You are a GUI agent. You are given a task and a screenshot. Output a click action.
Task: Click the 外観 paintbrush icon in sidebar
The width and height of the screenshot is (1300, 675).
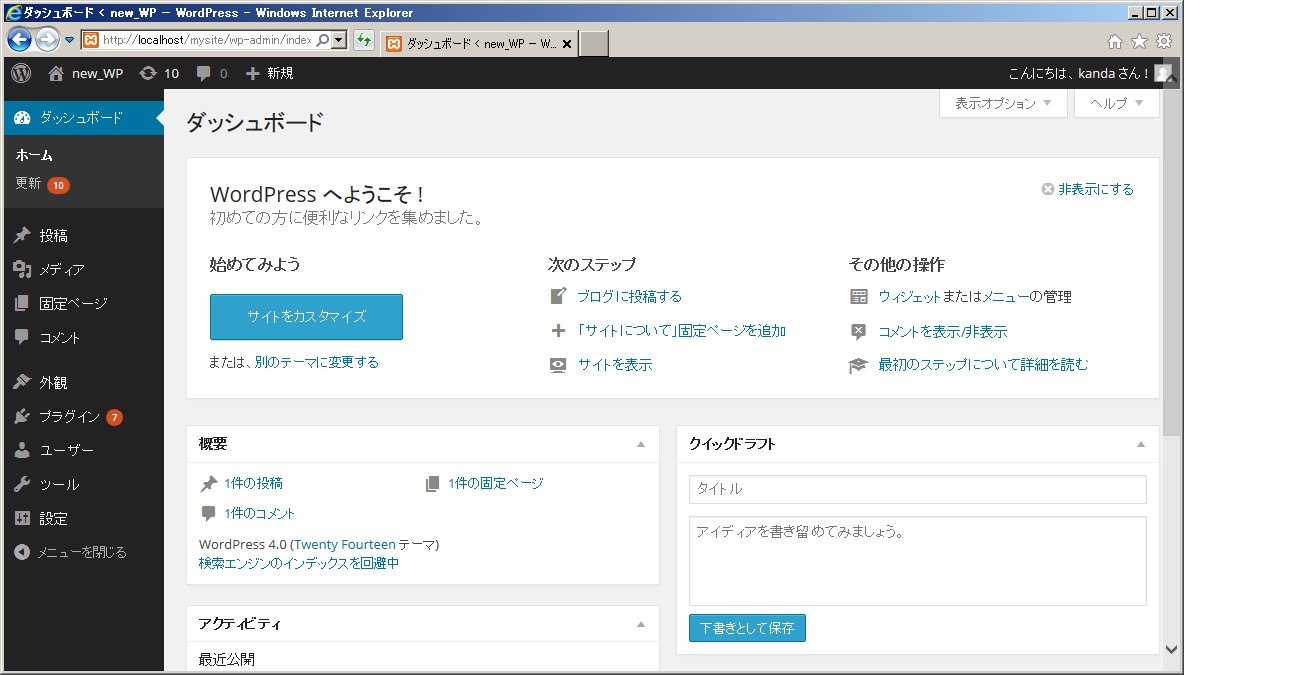tap(22, 382)
